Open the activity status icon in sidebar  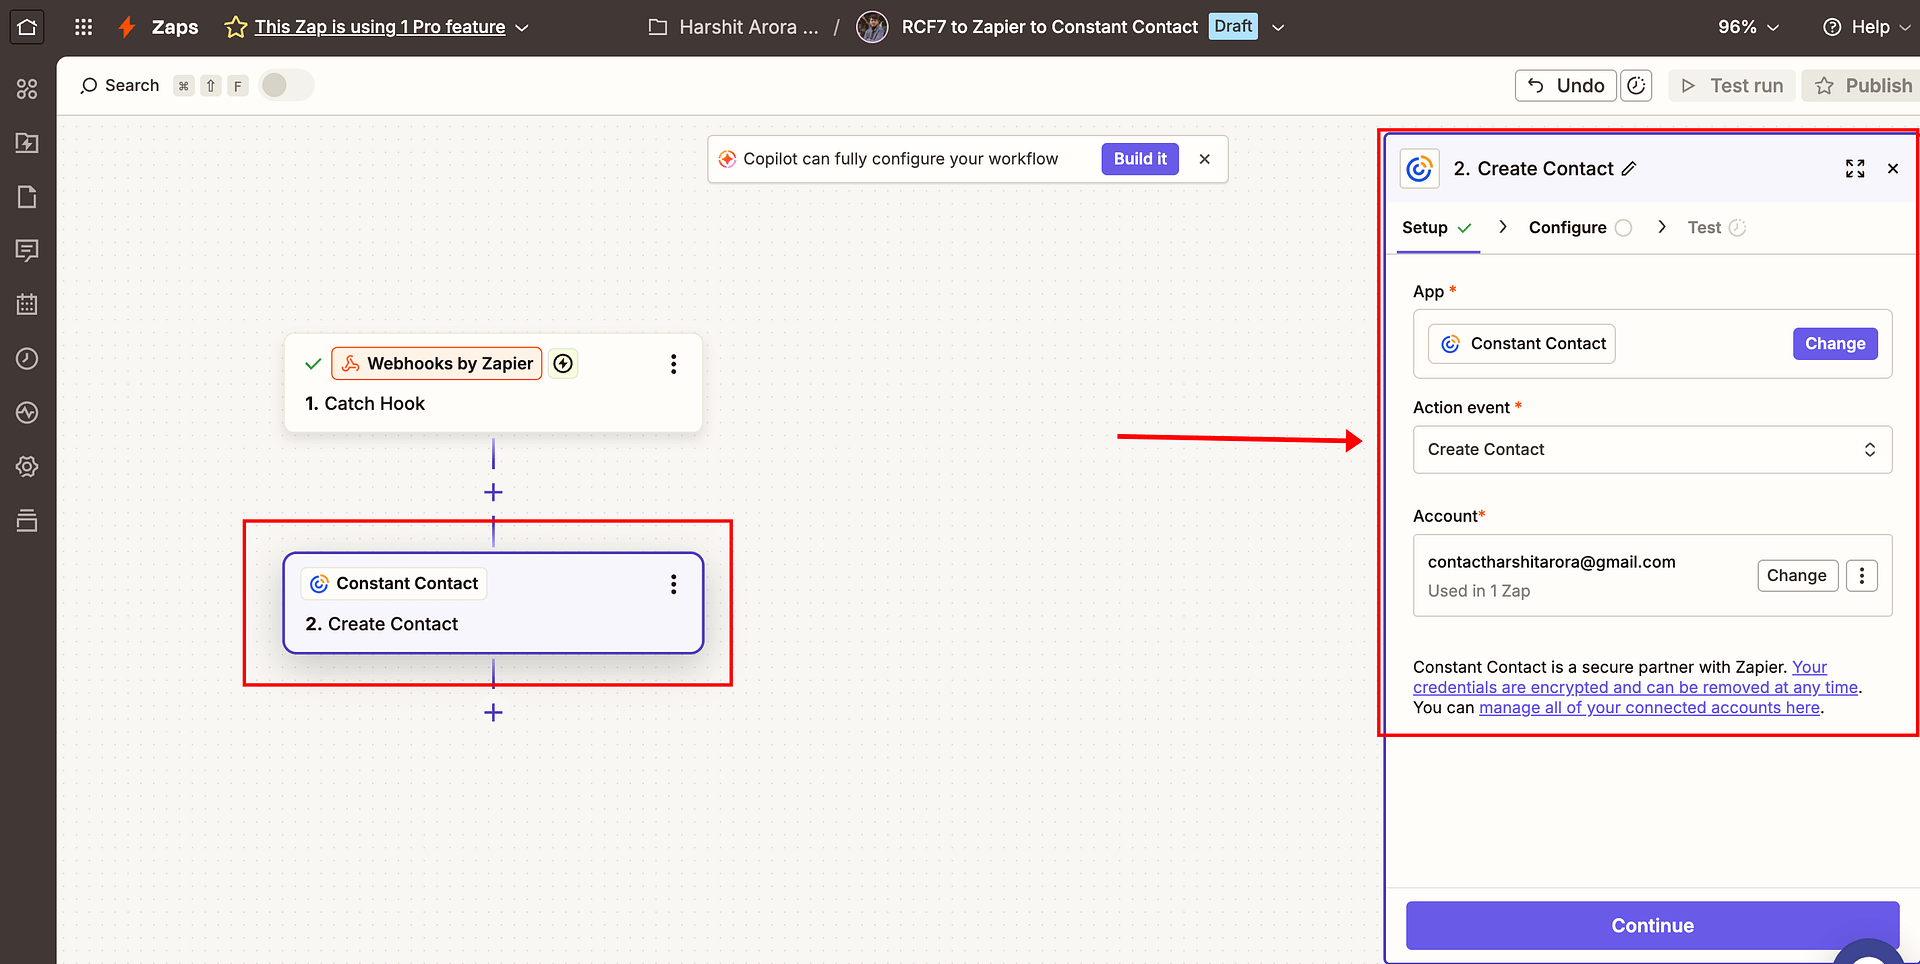tap(27, 412)
